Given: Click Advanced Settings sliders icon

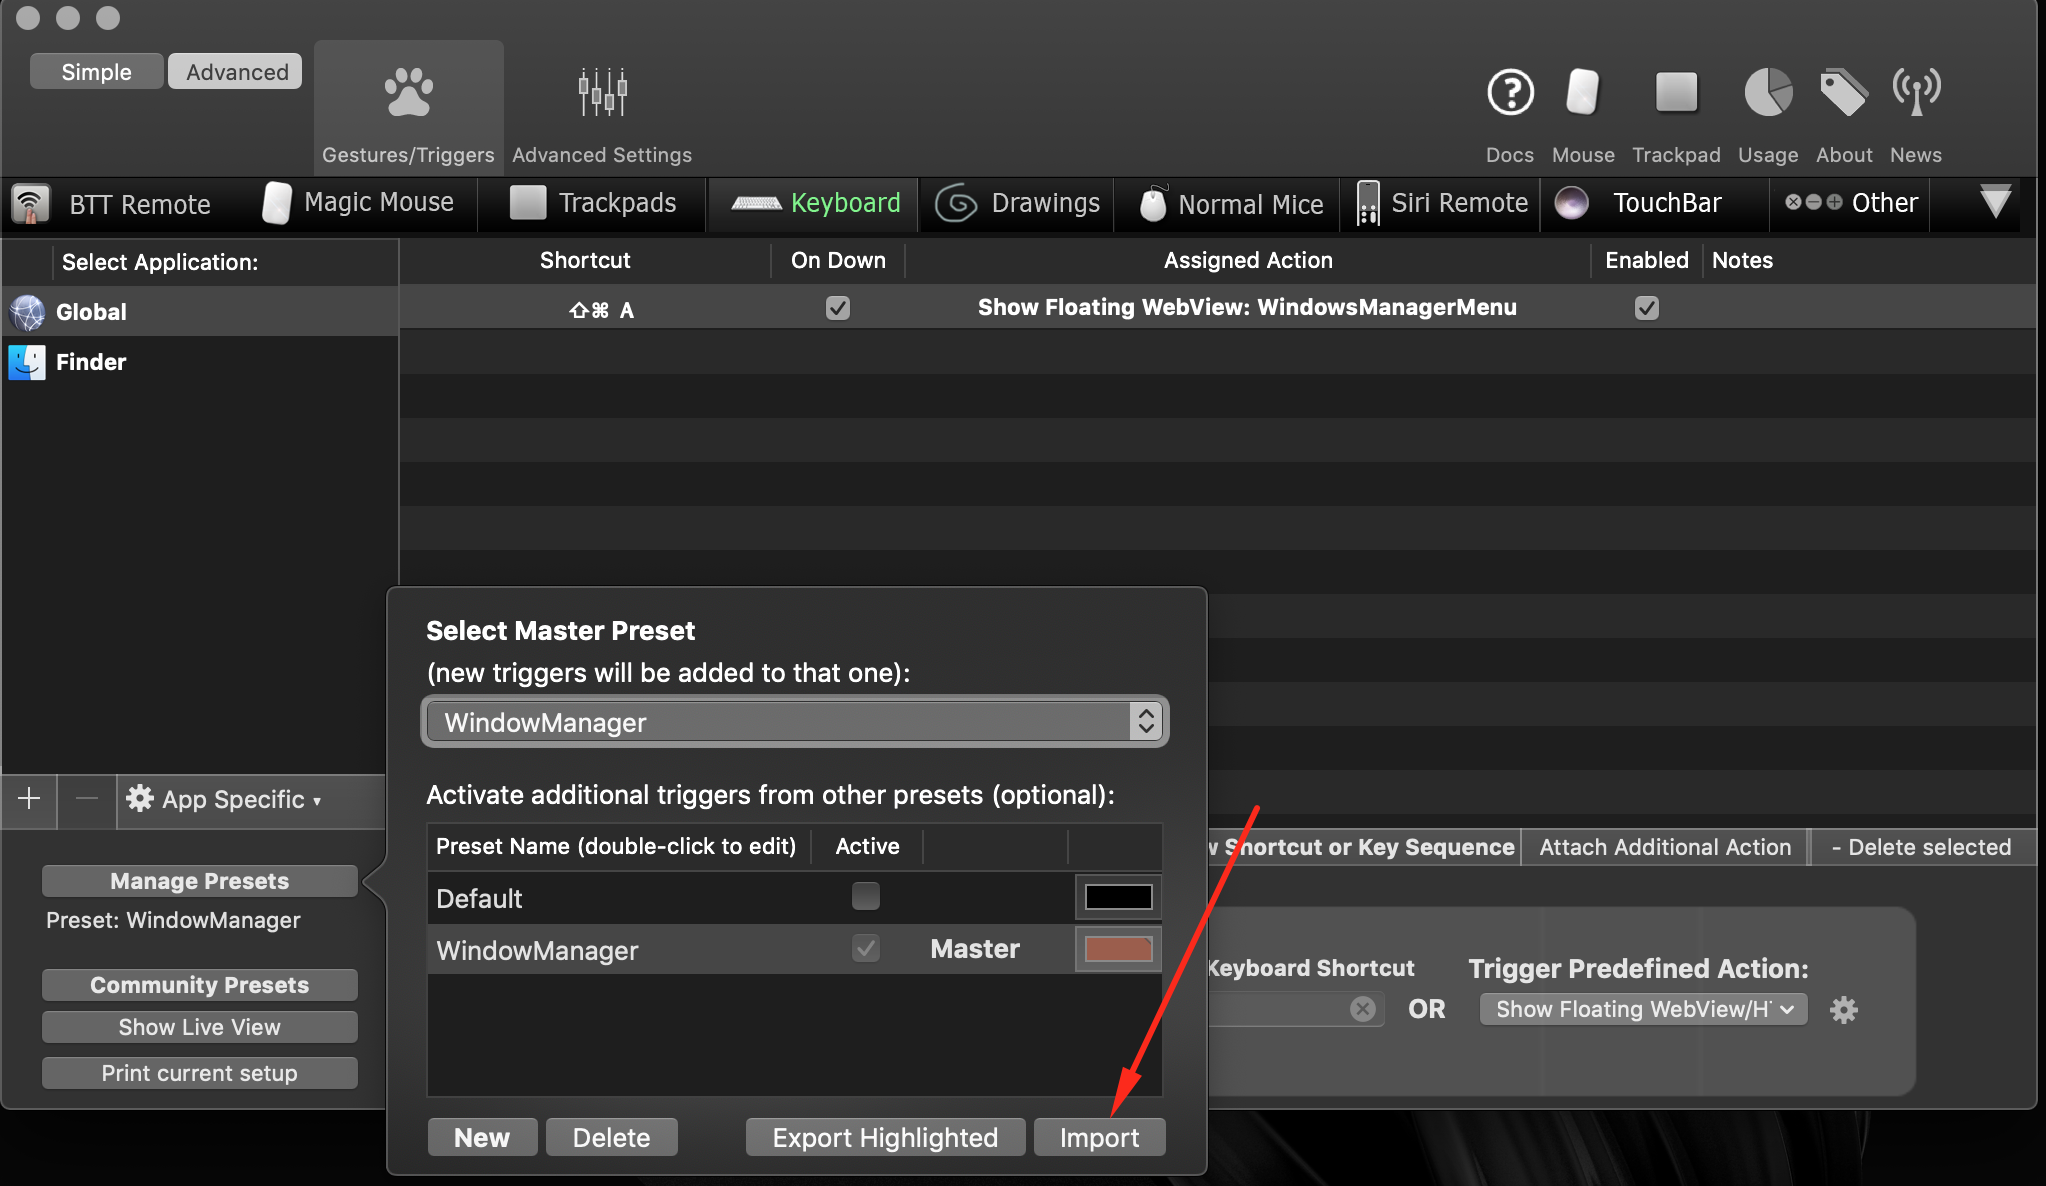Looking at the screenshot, I should click(x=602, y=94).
